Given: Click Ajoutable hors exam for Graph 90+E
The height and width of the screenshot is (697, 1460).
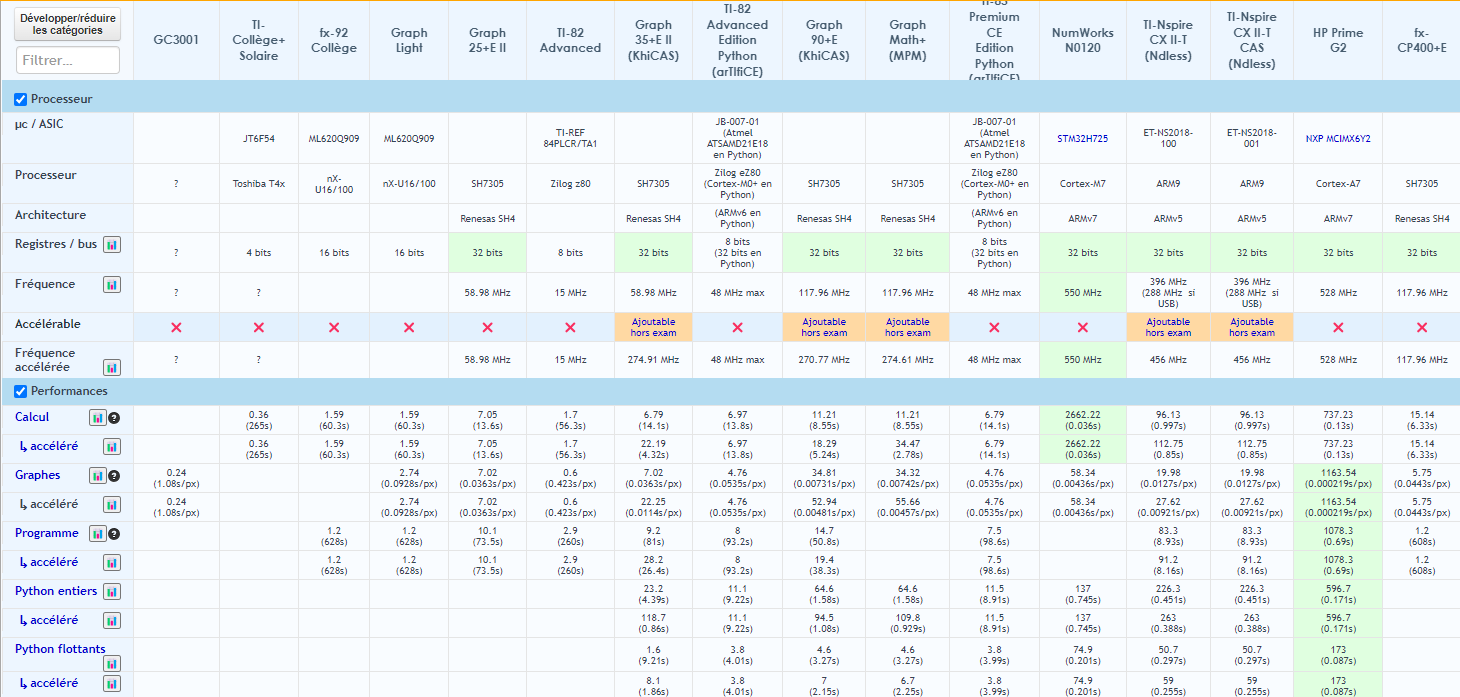Looking at the screenshot, I should pyautogui.click(x=824, y=327).
